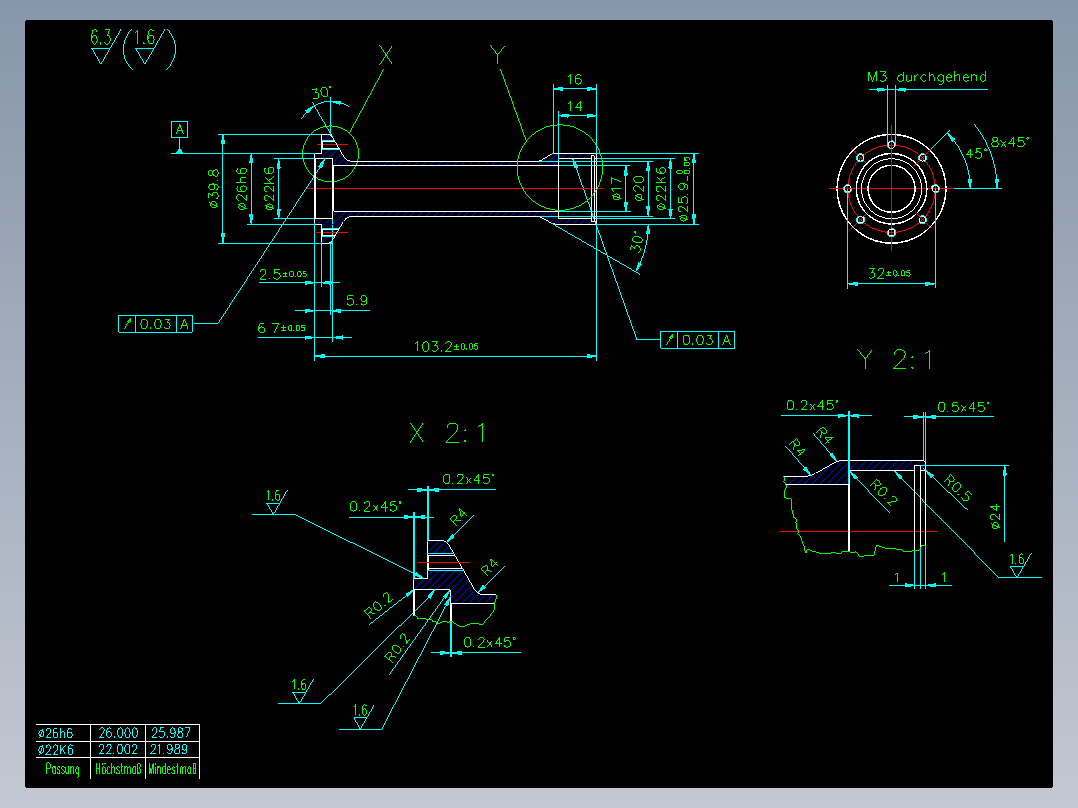The height and width of the screenshot is (808, 1078).
Task: Click the Y 2:1 detail title
Action: tap(894, 360)
